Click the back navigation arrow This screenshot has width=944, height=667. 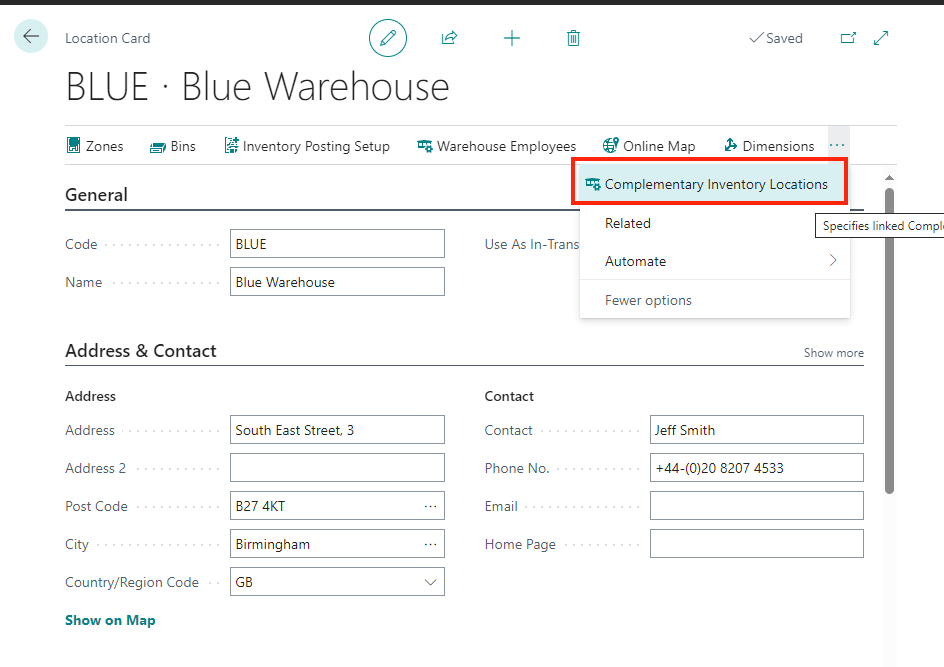(30, 36)
